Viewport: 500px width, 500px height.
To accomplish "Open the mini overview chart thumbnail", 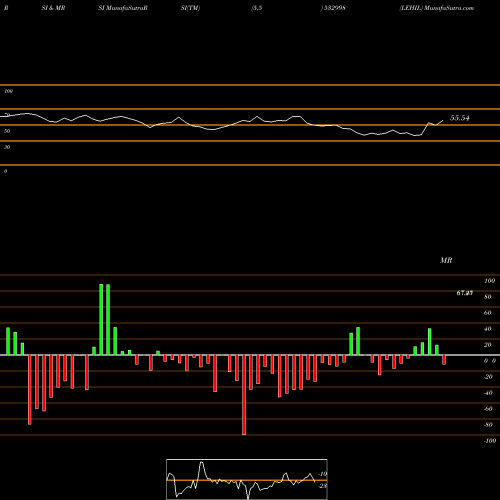I will pos(247,479).
